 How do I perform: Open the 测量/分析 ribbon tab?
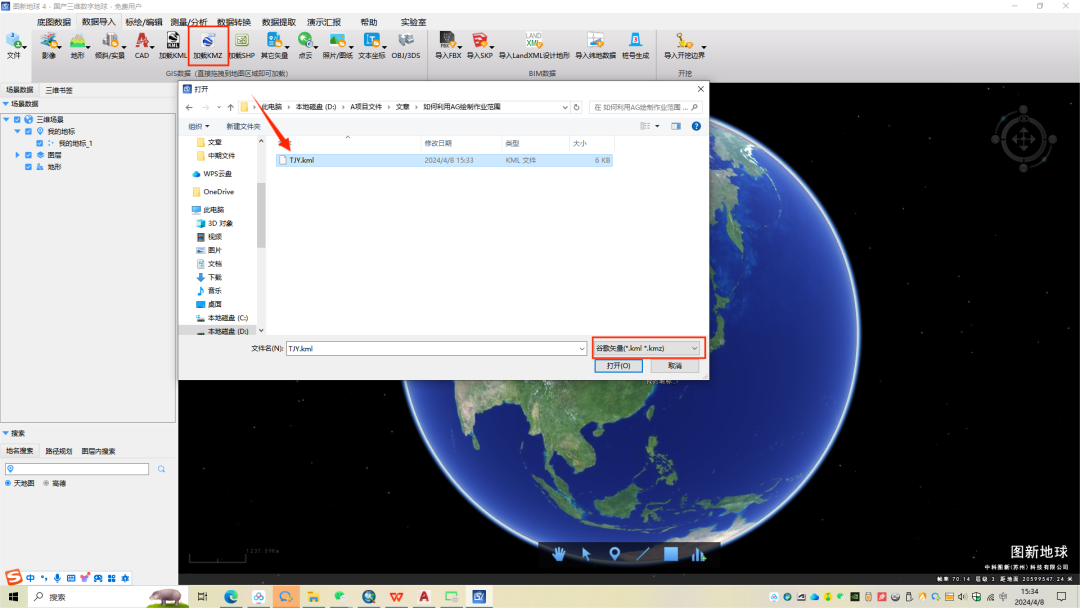tap(189, 22)
